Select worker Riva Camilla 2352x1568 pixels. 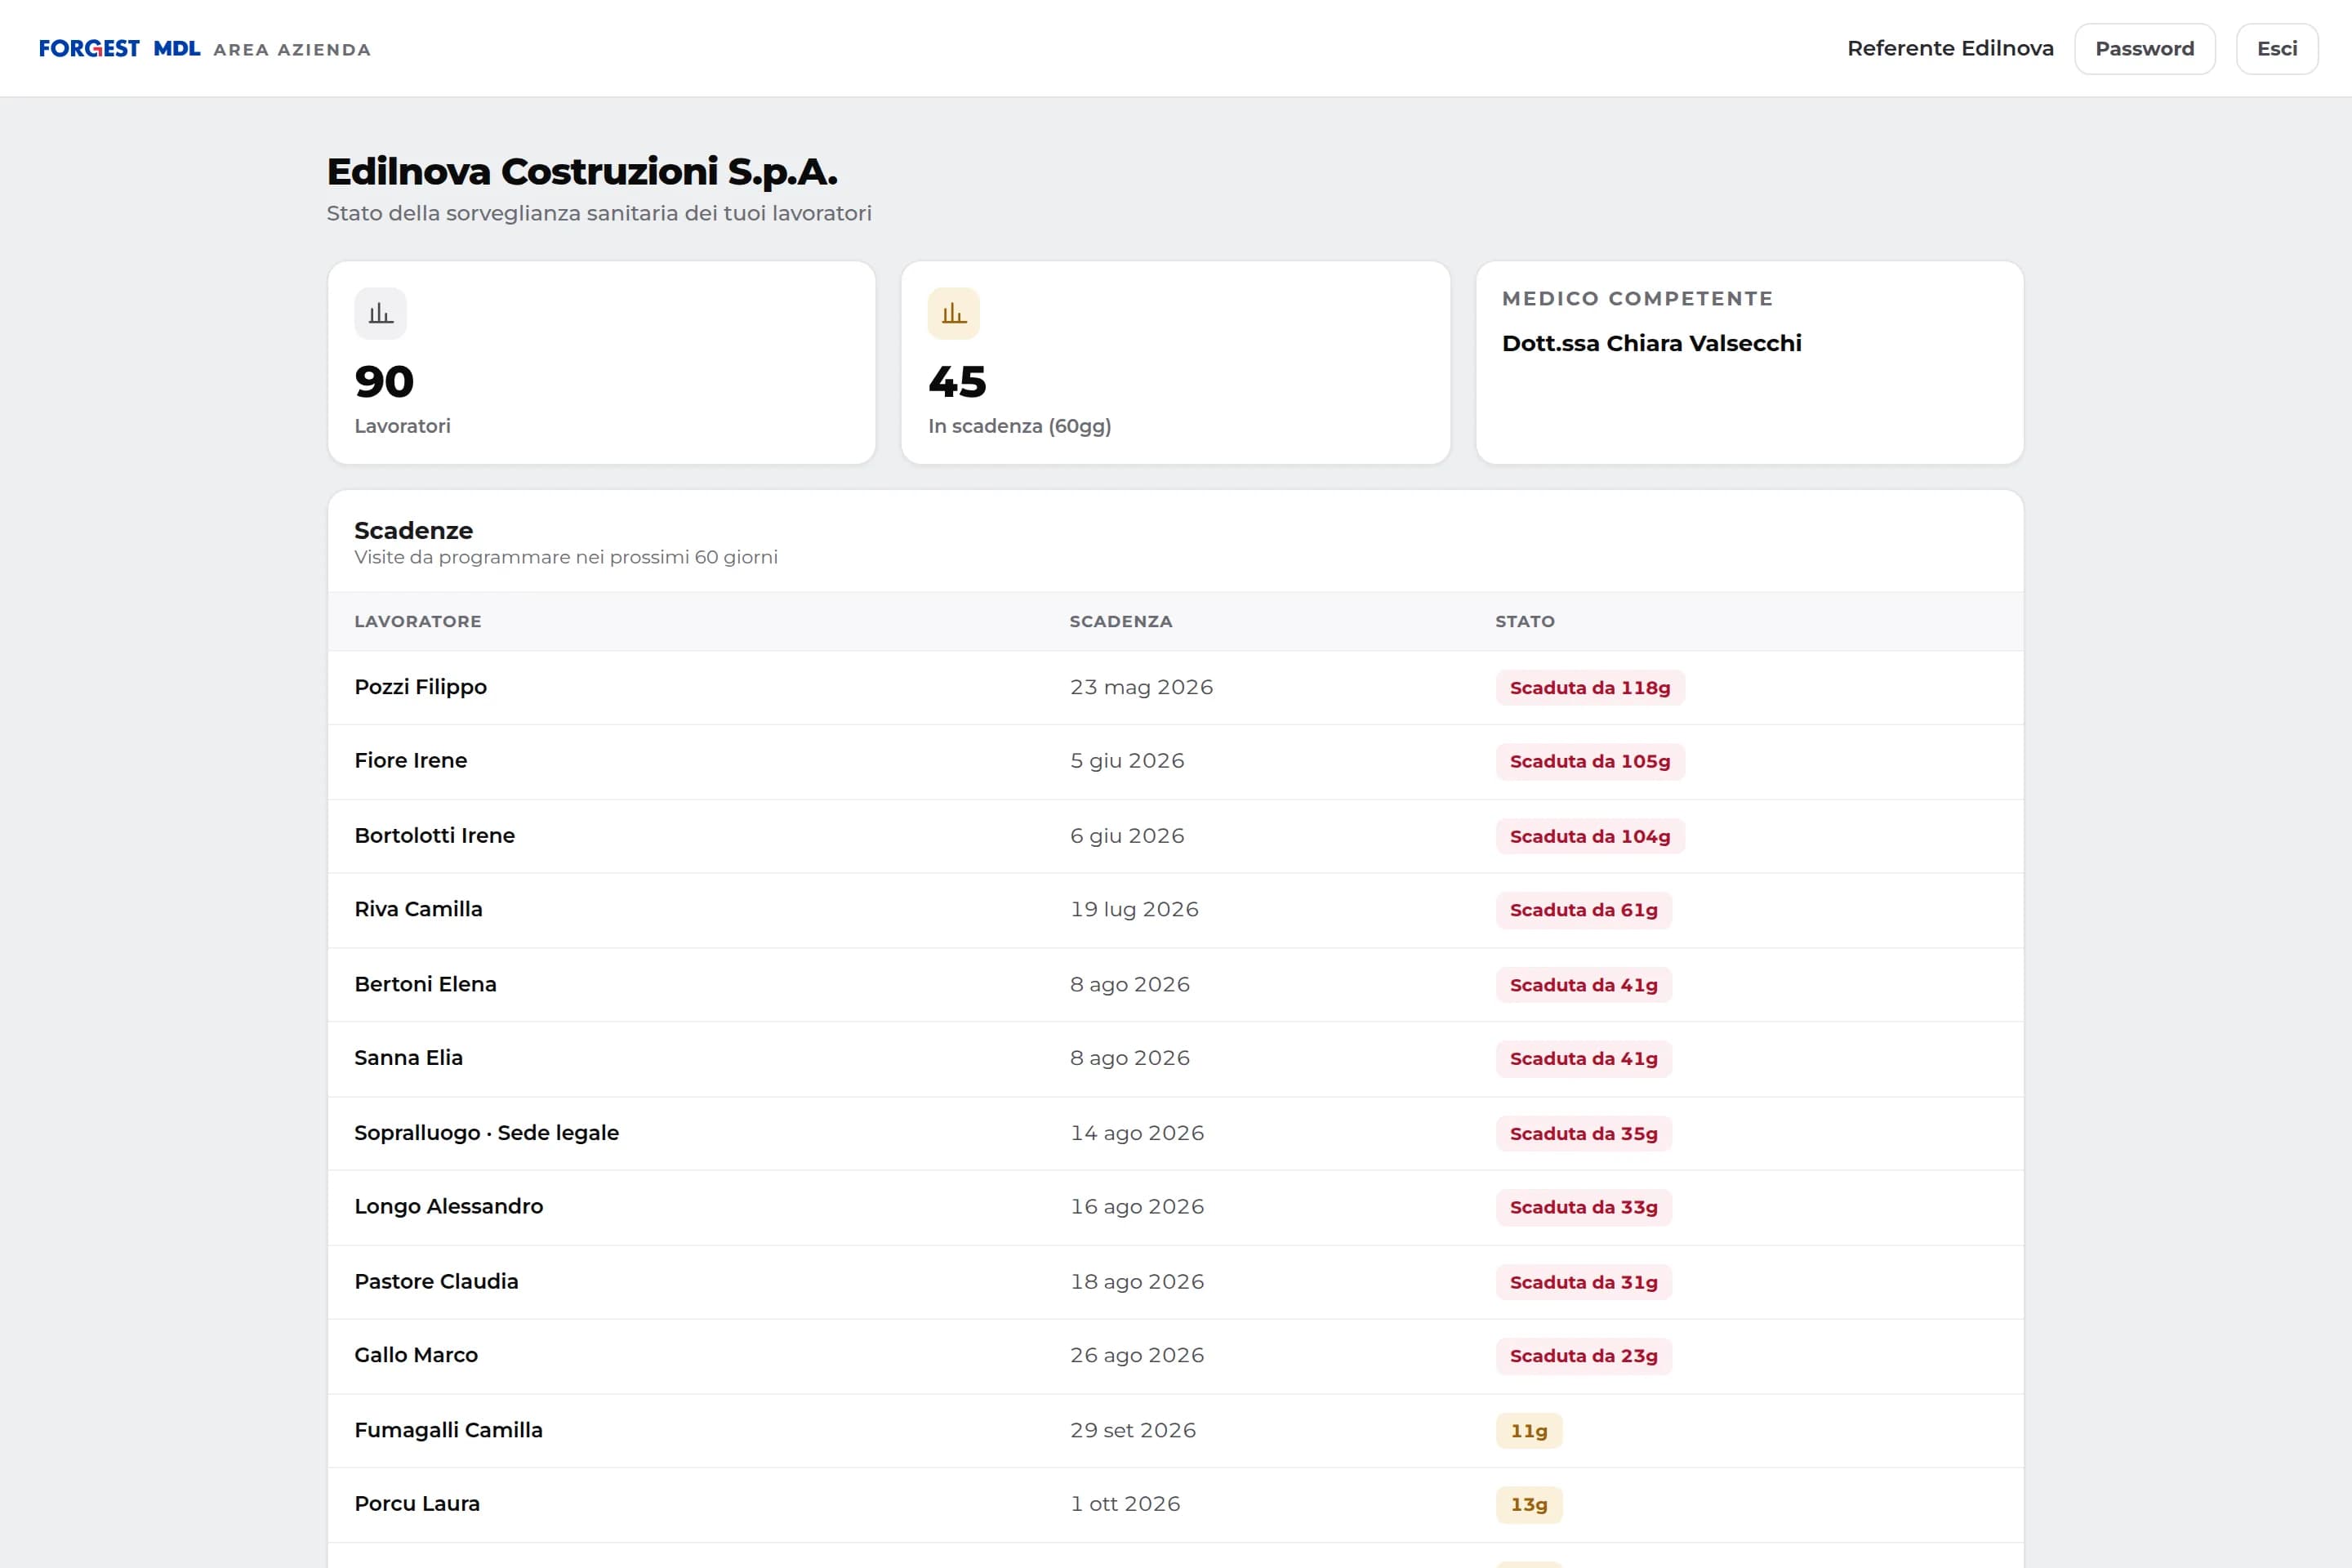(419, 909)
